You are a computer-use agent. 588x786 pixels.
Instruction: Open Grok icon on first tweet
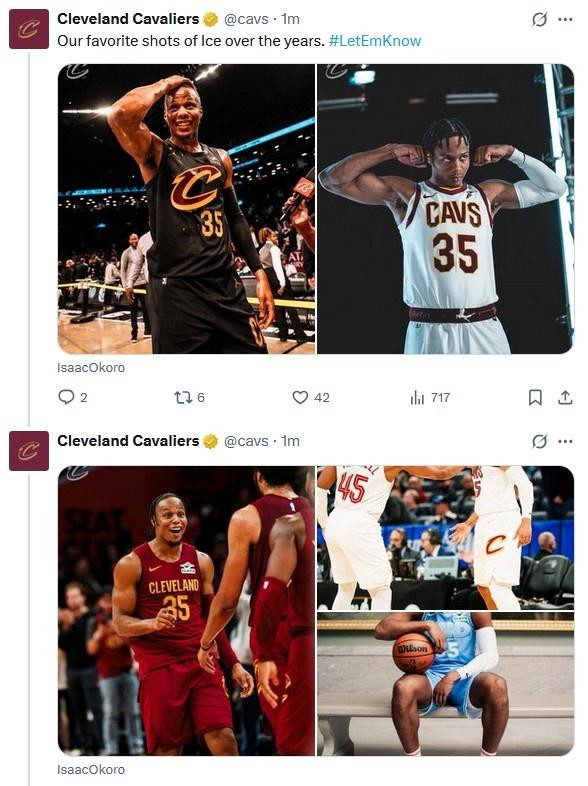pos(539,20)
